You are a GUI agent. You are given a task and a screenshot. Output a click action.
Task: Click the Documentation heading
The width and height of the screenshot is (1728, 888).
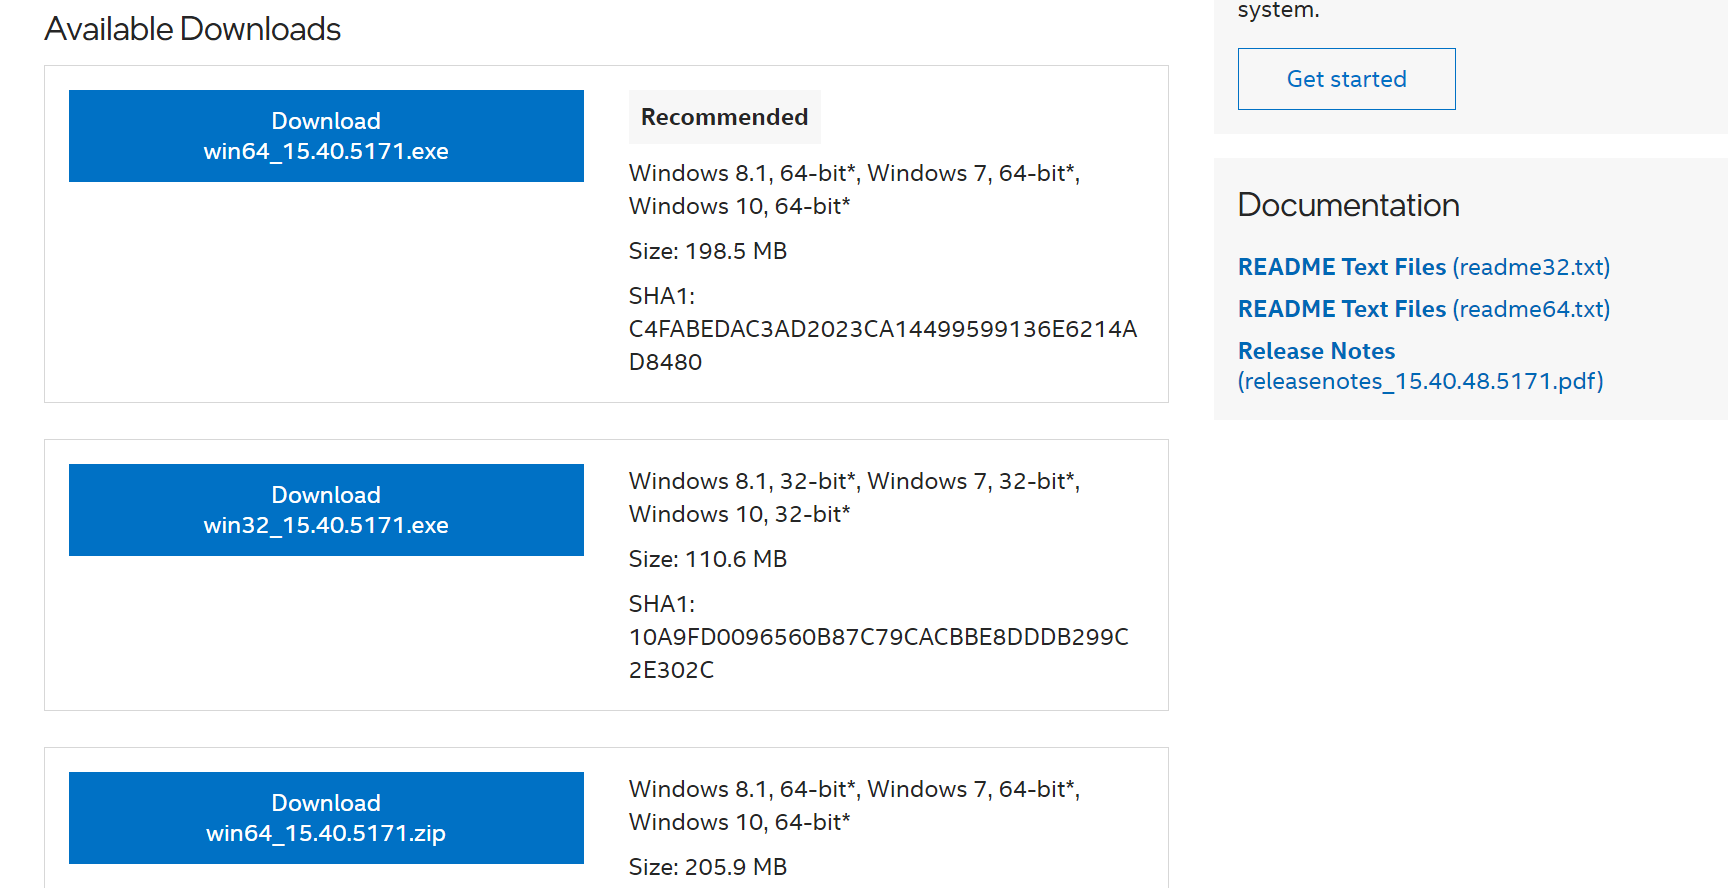pos(1348,205)
